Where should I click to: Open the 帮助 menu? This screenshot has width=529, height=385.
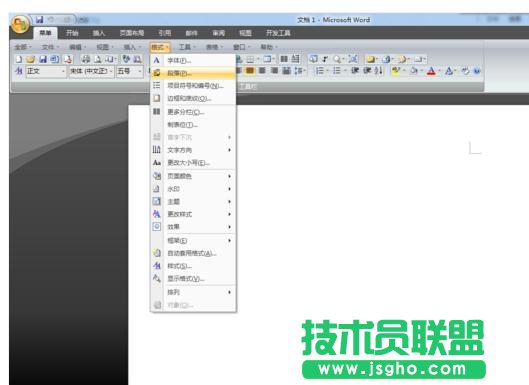[x=269, y=47]
